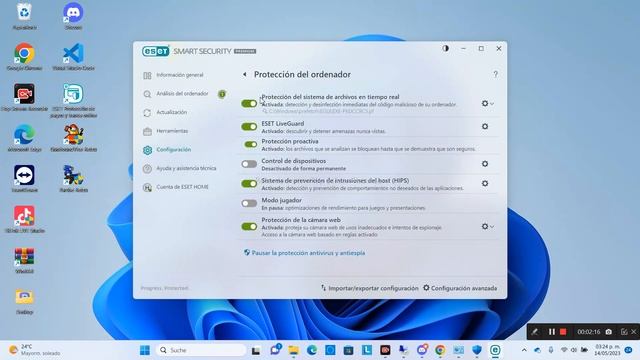The width and height of the screenshot is (640, 360).
Task: Open File Explorer from taskbar
Action: pos(293,350)
